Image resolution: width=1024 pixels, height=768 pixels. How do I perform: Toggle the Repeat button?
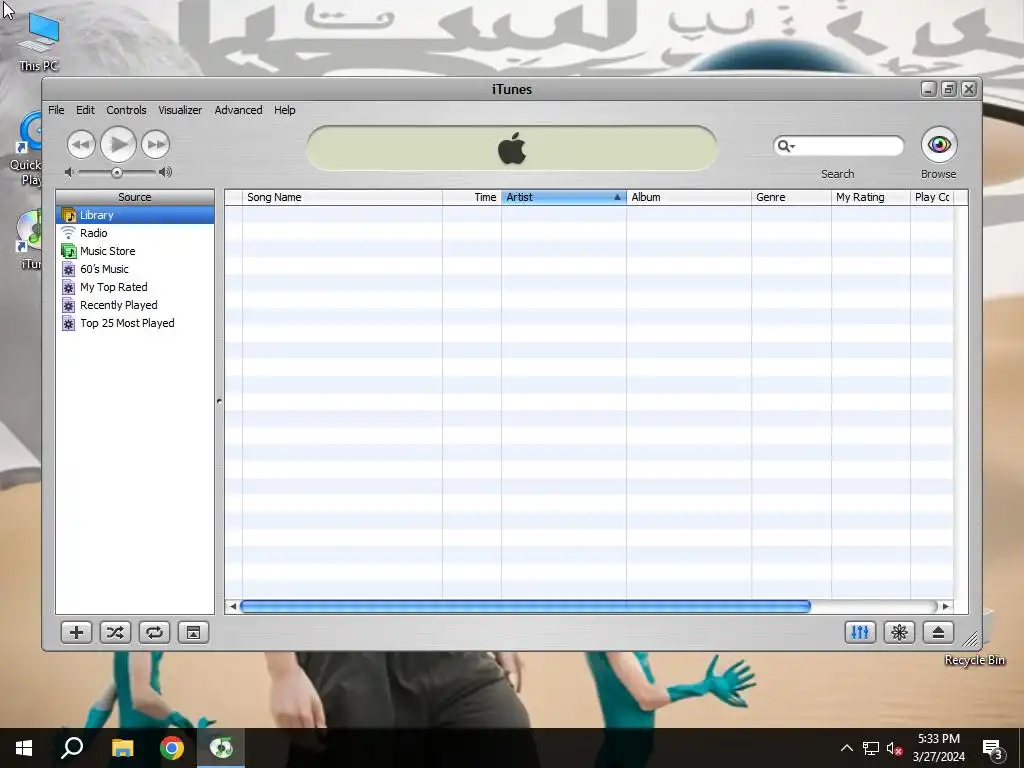tap(154, 632)
